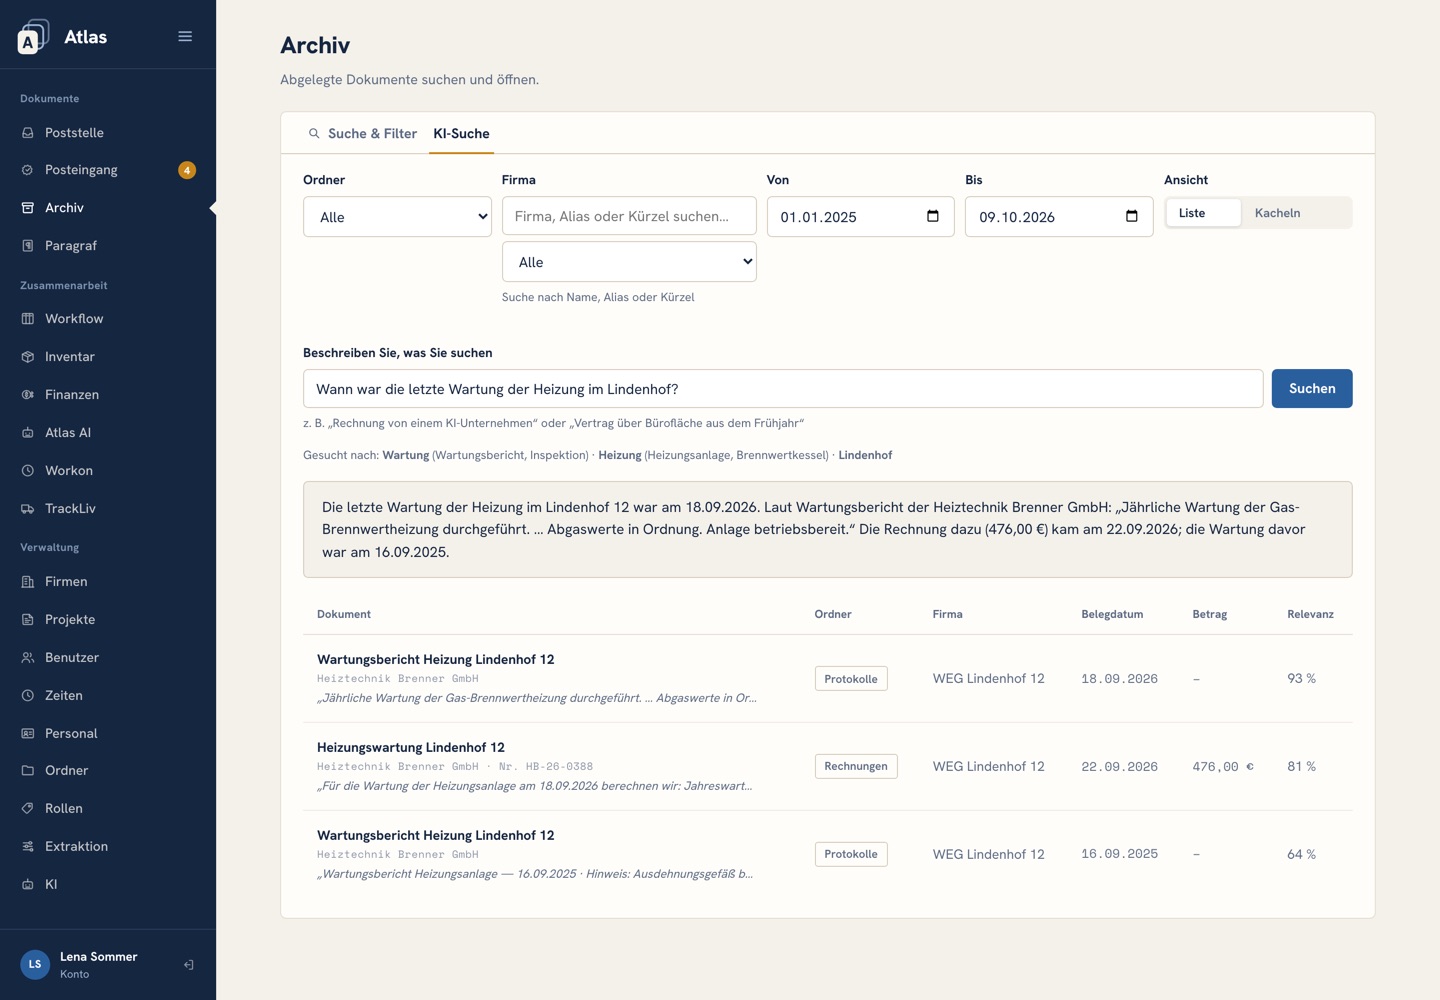Click the Inventar box icon

tap(28, 357)
